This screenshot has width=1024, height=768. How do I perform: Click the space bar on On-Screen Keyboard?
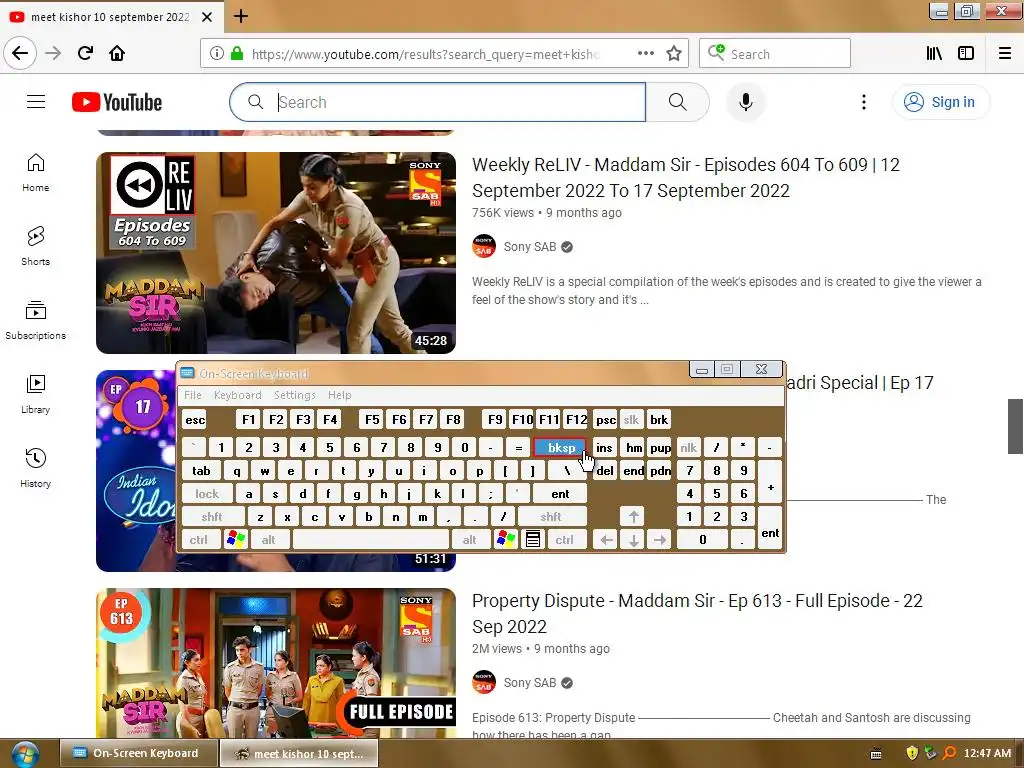(371, 540)
